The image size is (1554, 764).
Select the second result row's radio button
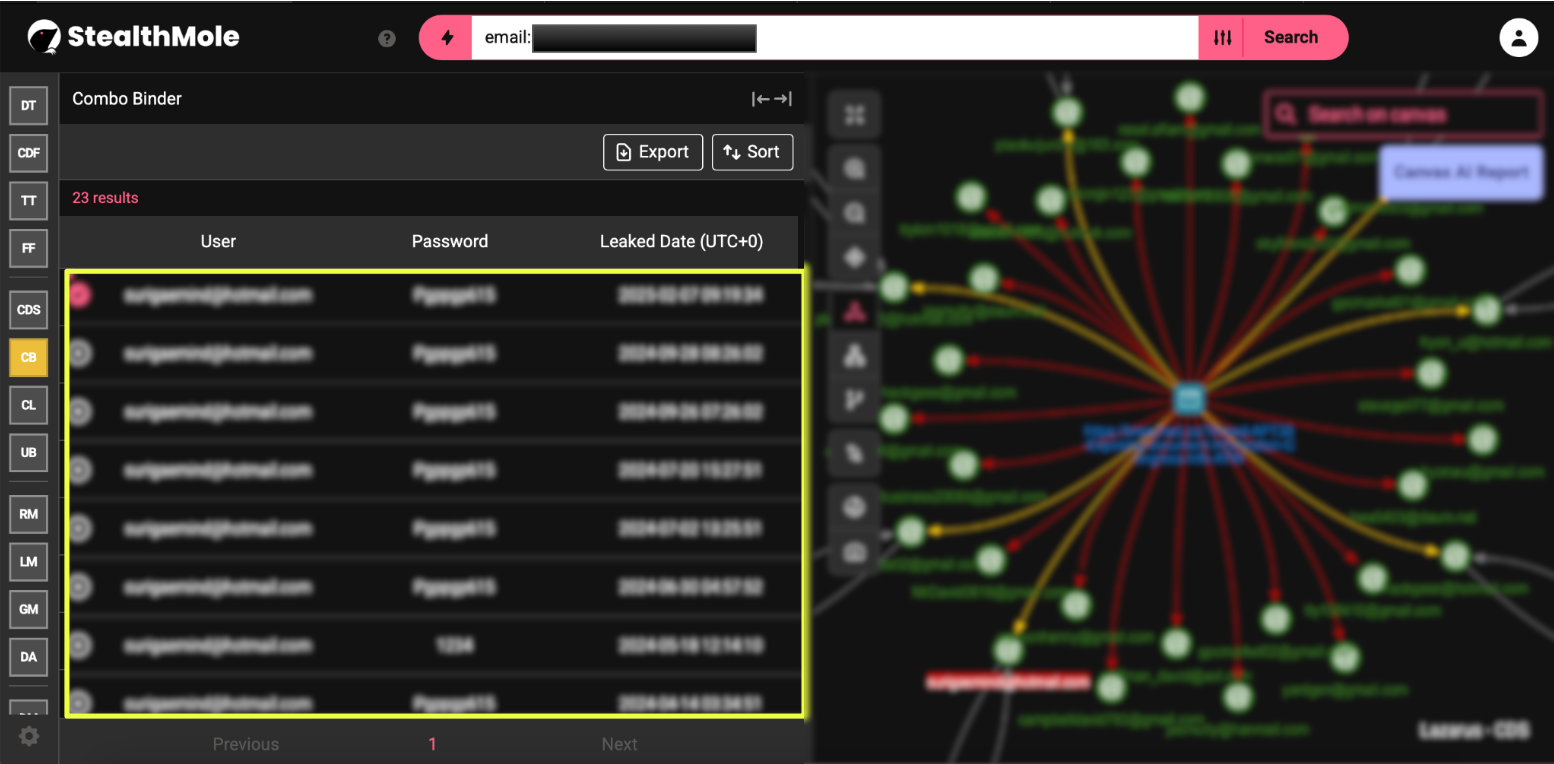click(79, 353)
